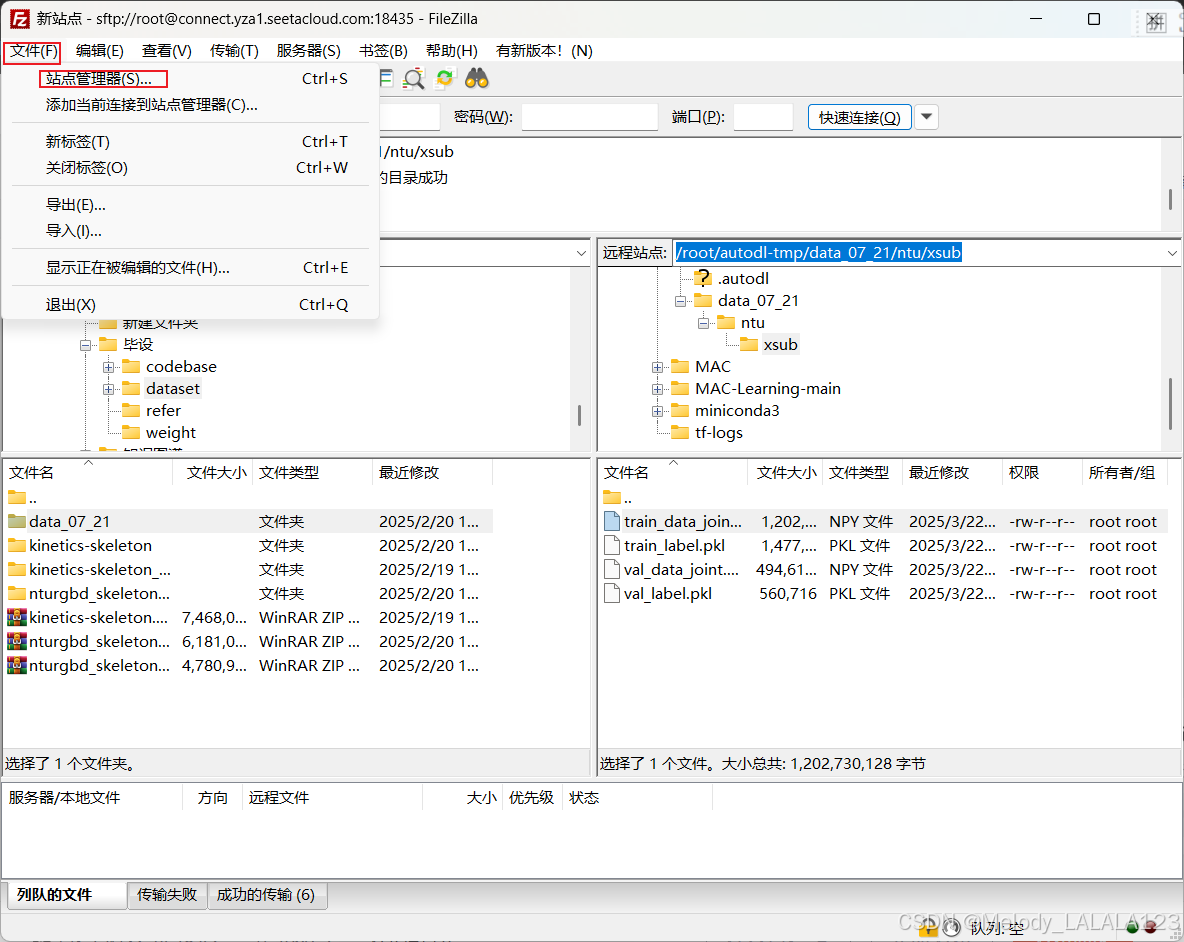This screenshot has width=1184, height=942.
Task: Sort local files by 最近修改 column
Action: [432, 473]
